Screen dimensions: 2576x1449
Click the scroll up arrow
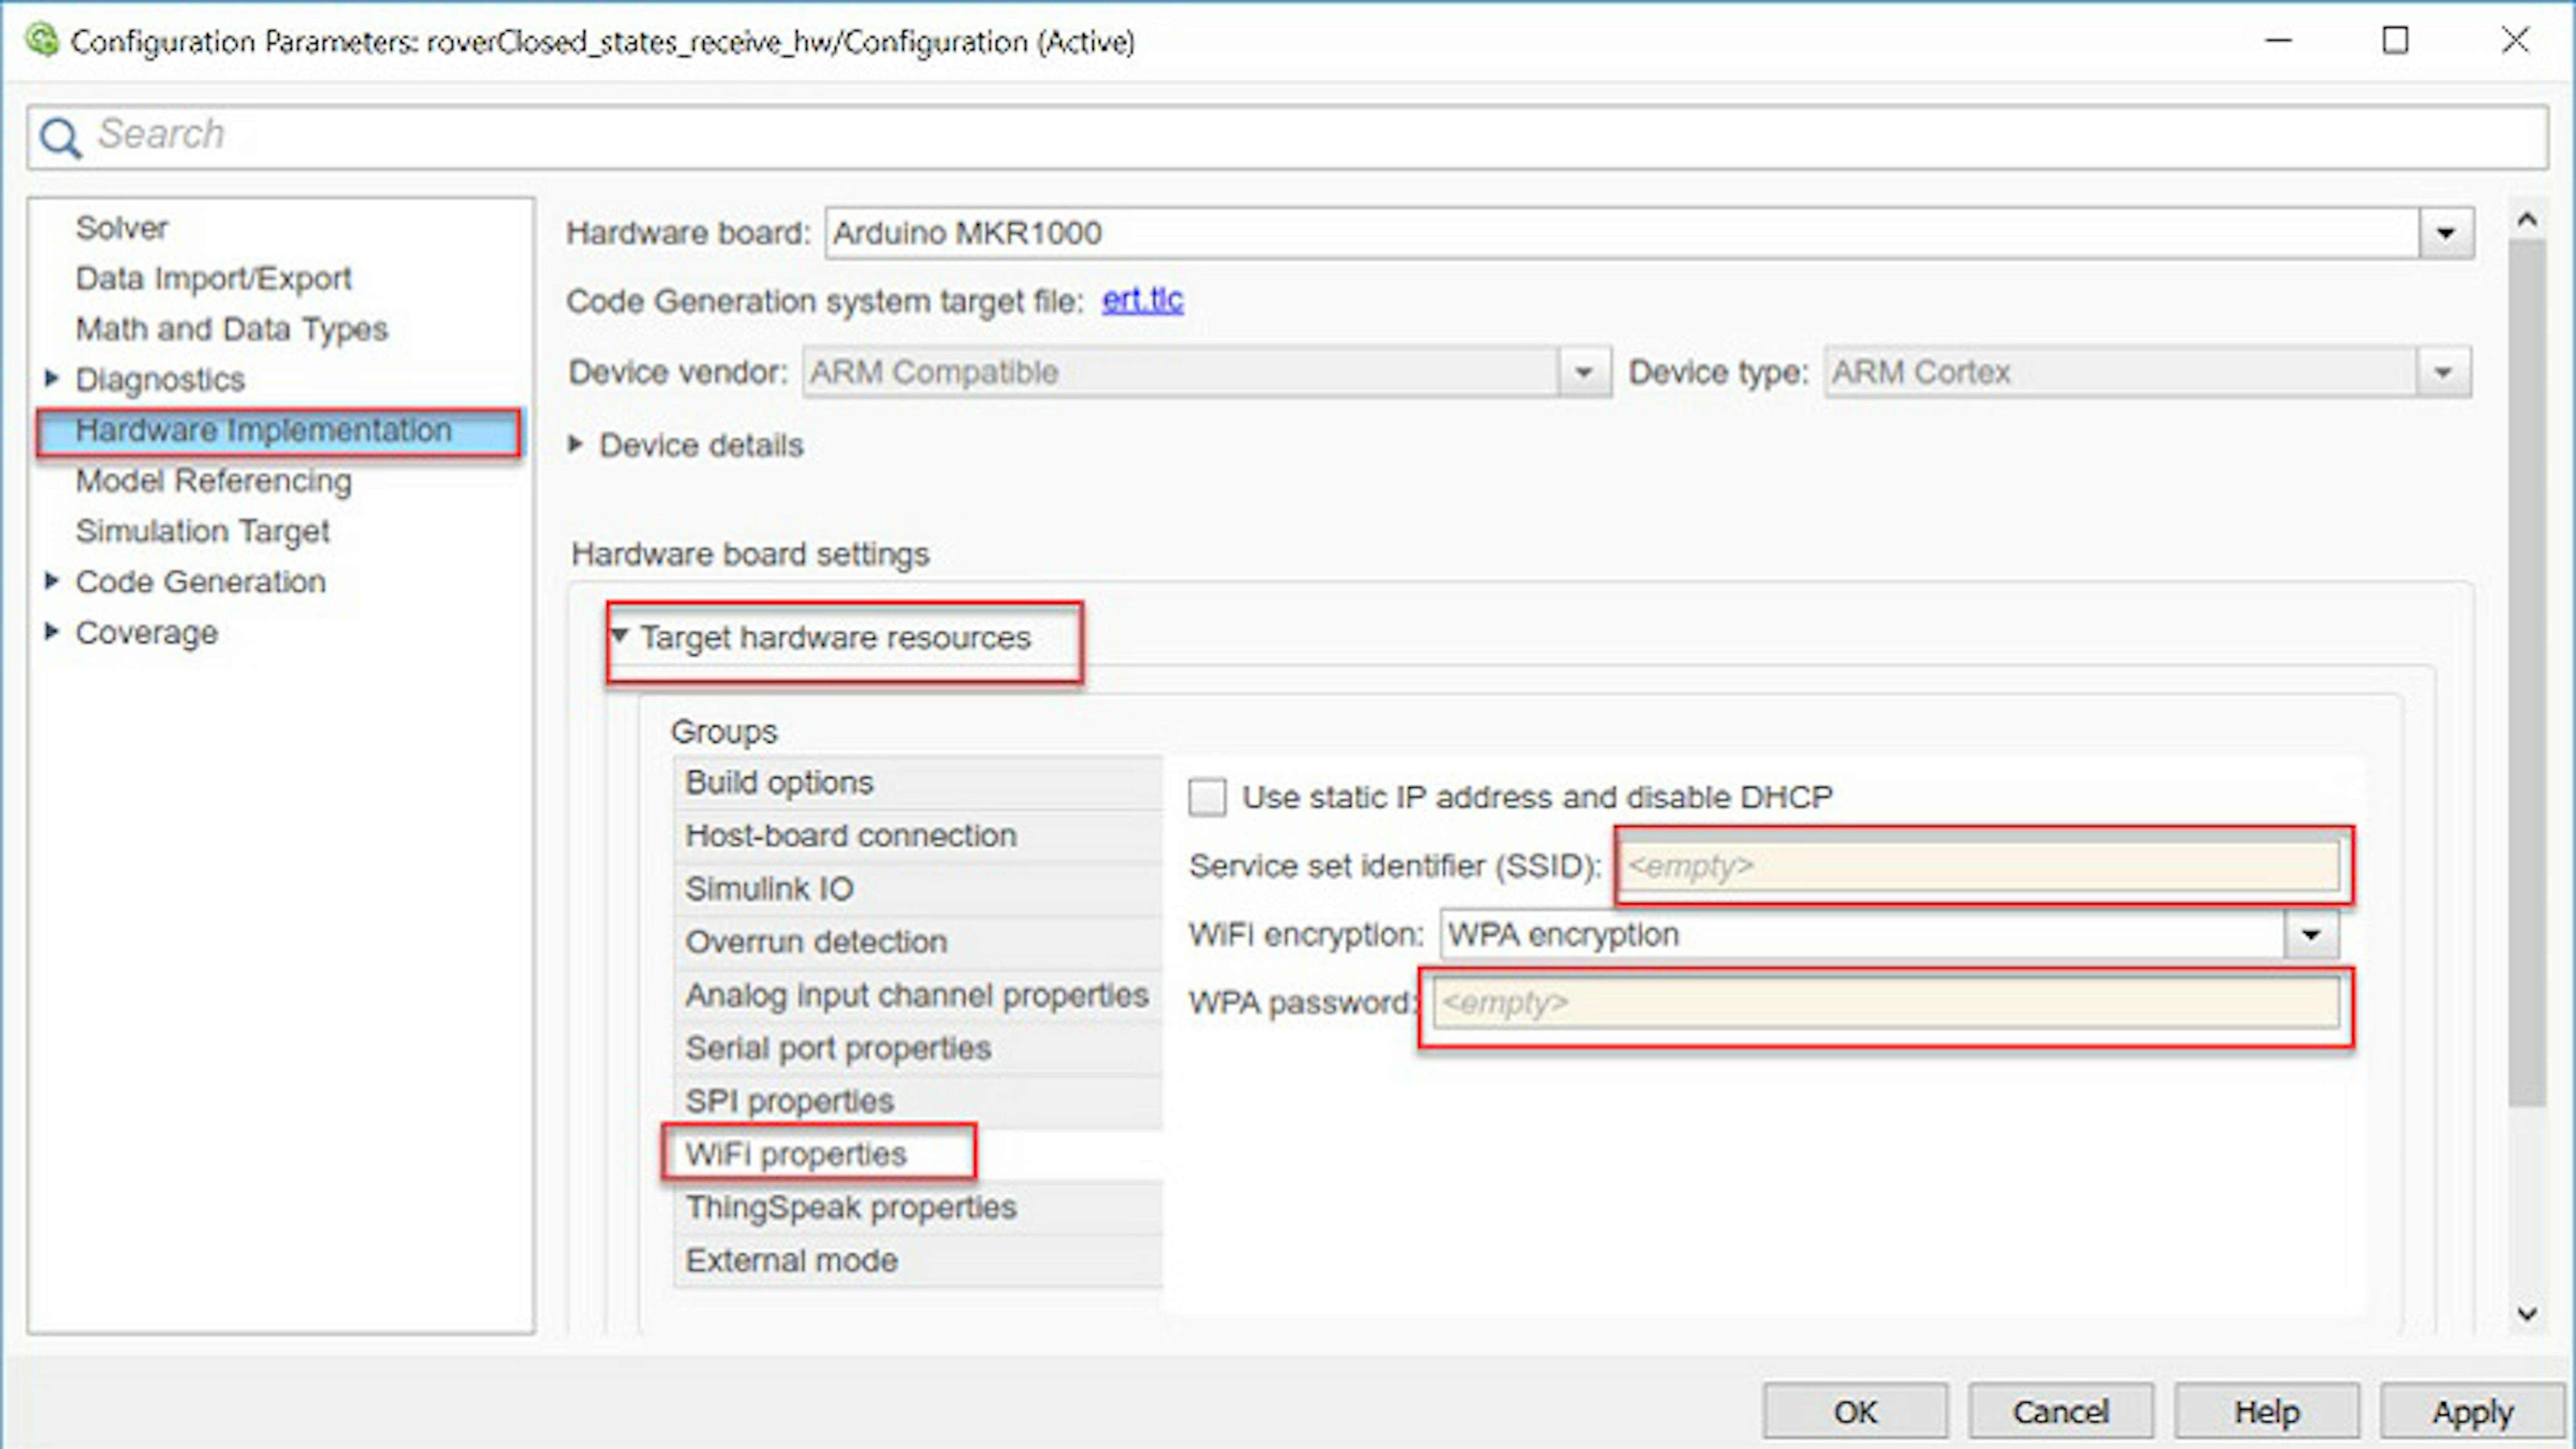point(2527,220)
